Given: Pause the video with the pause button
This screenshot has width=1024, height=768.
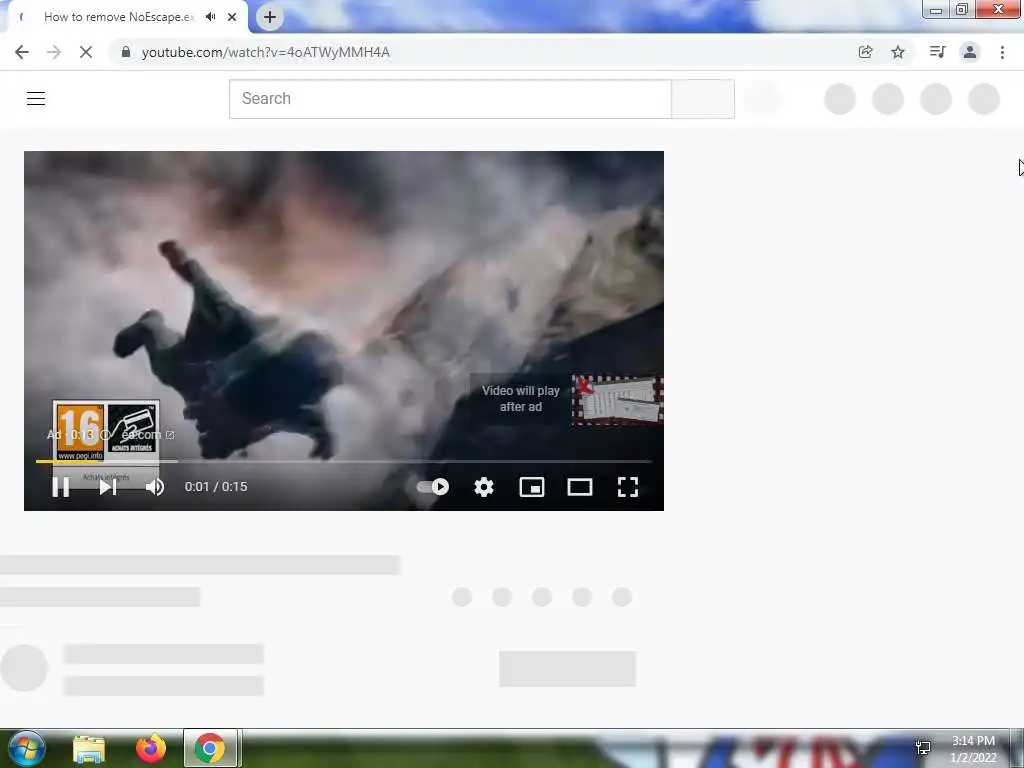Looking at the screenshot, I should tap(61, 487).
